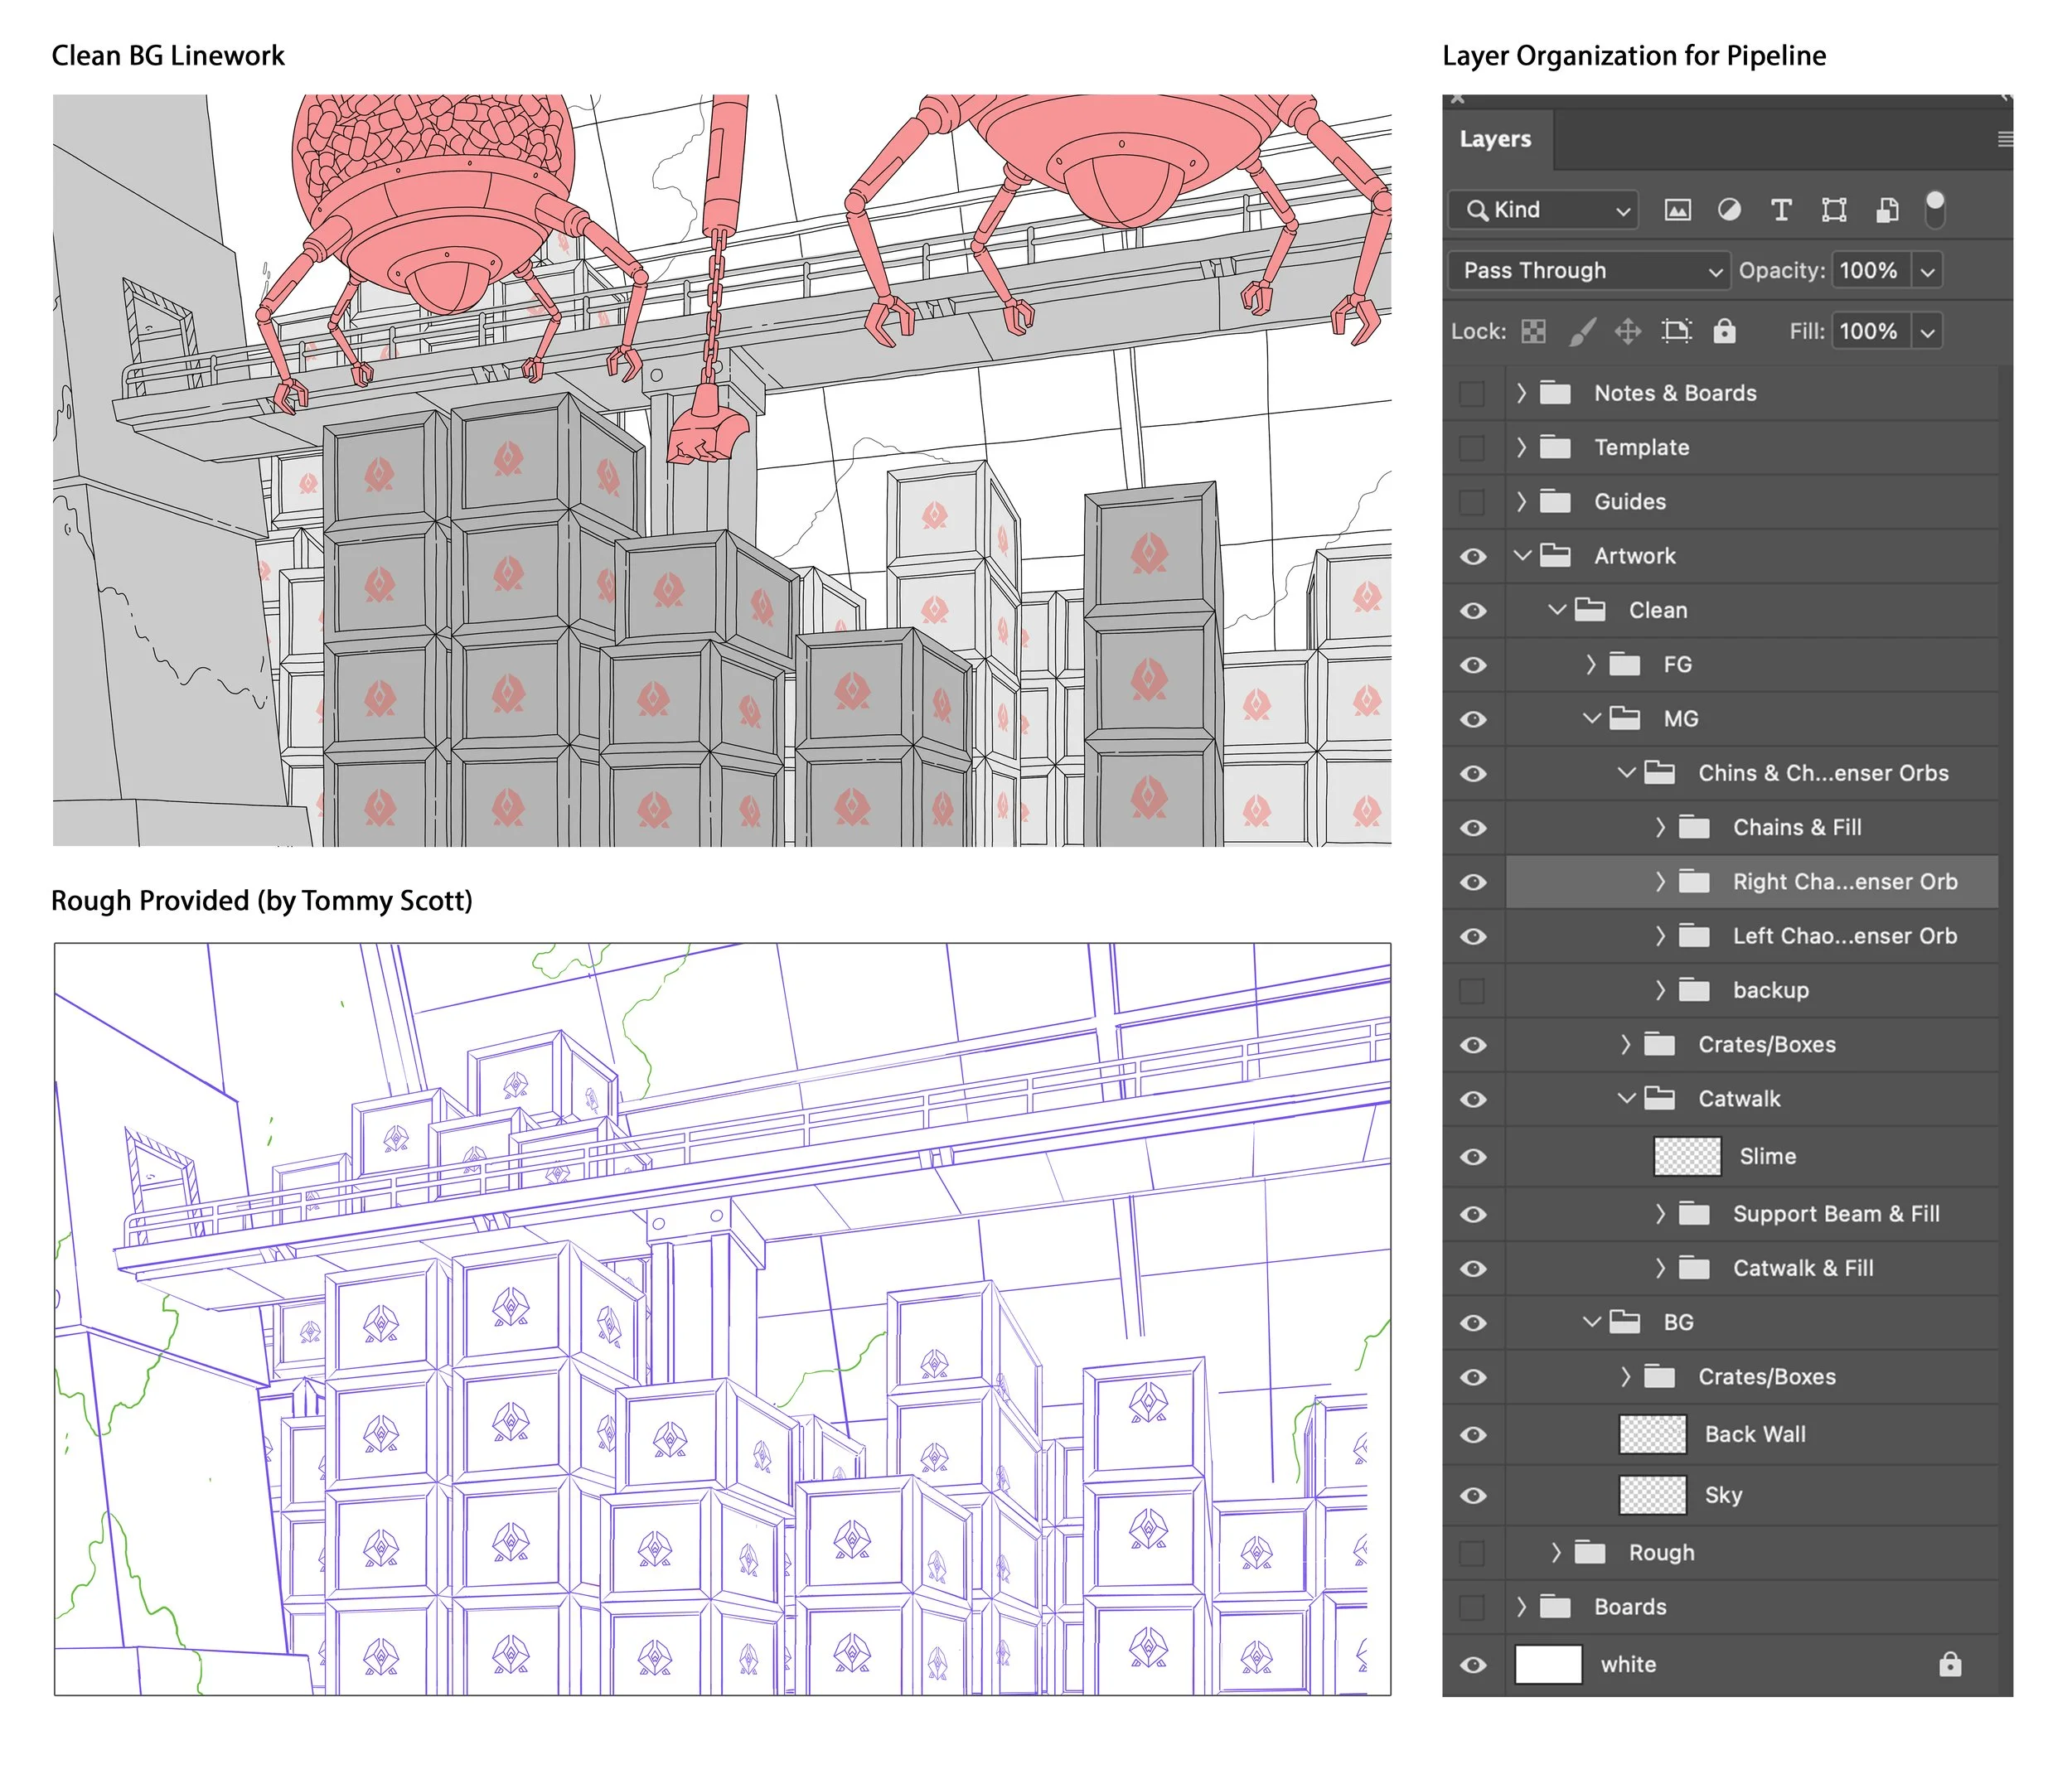Open the Kind filter dropdown

click(x=1543, y=210)
